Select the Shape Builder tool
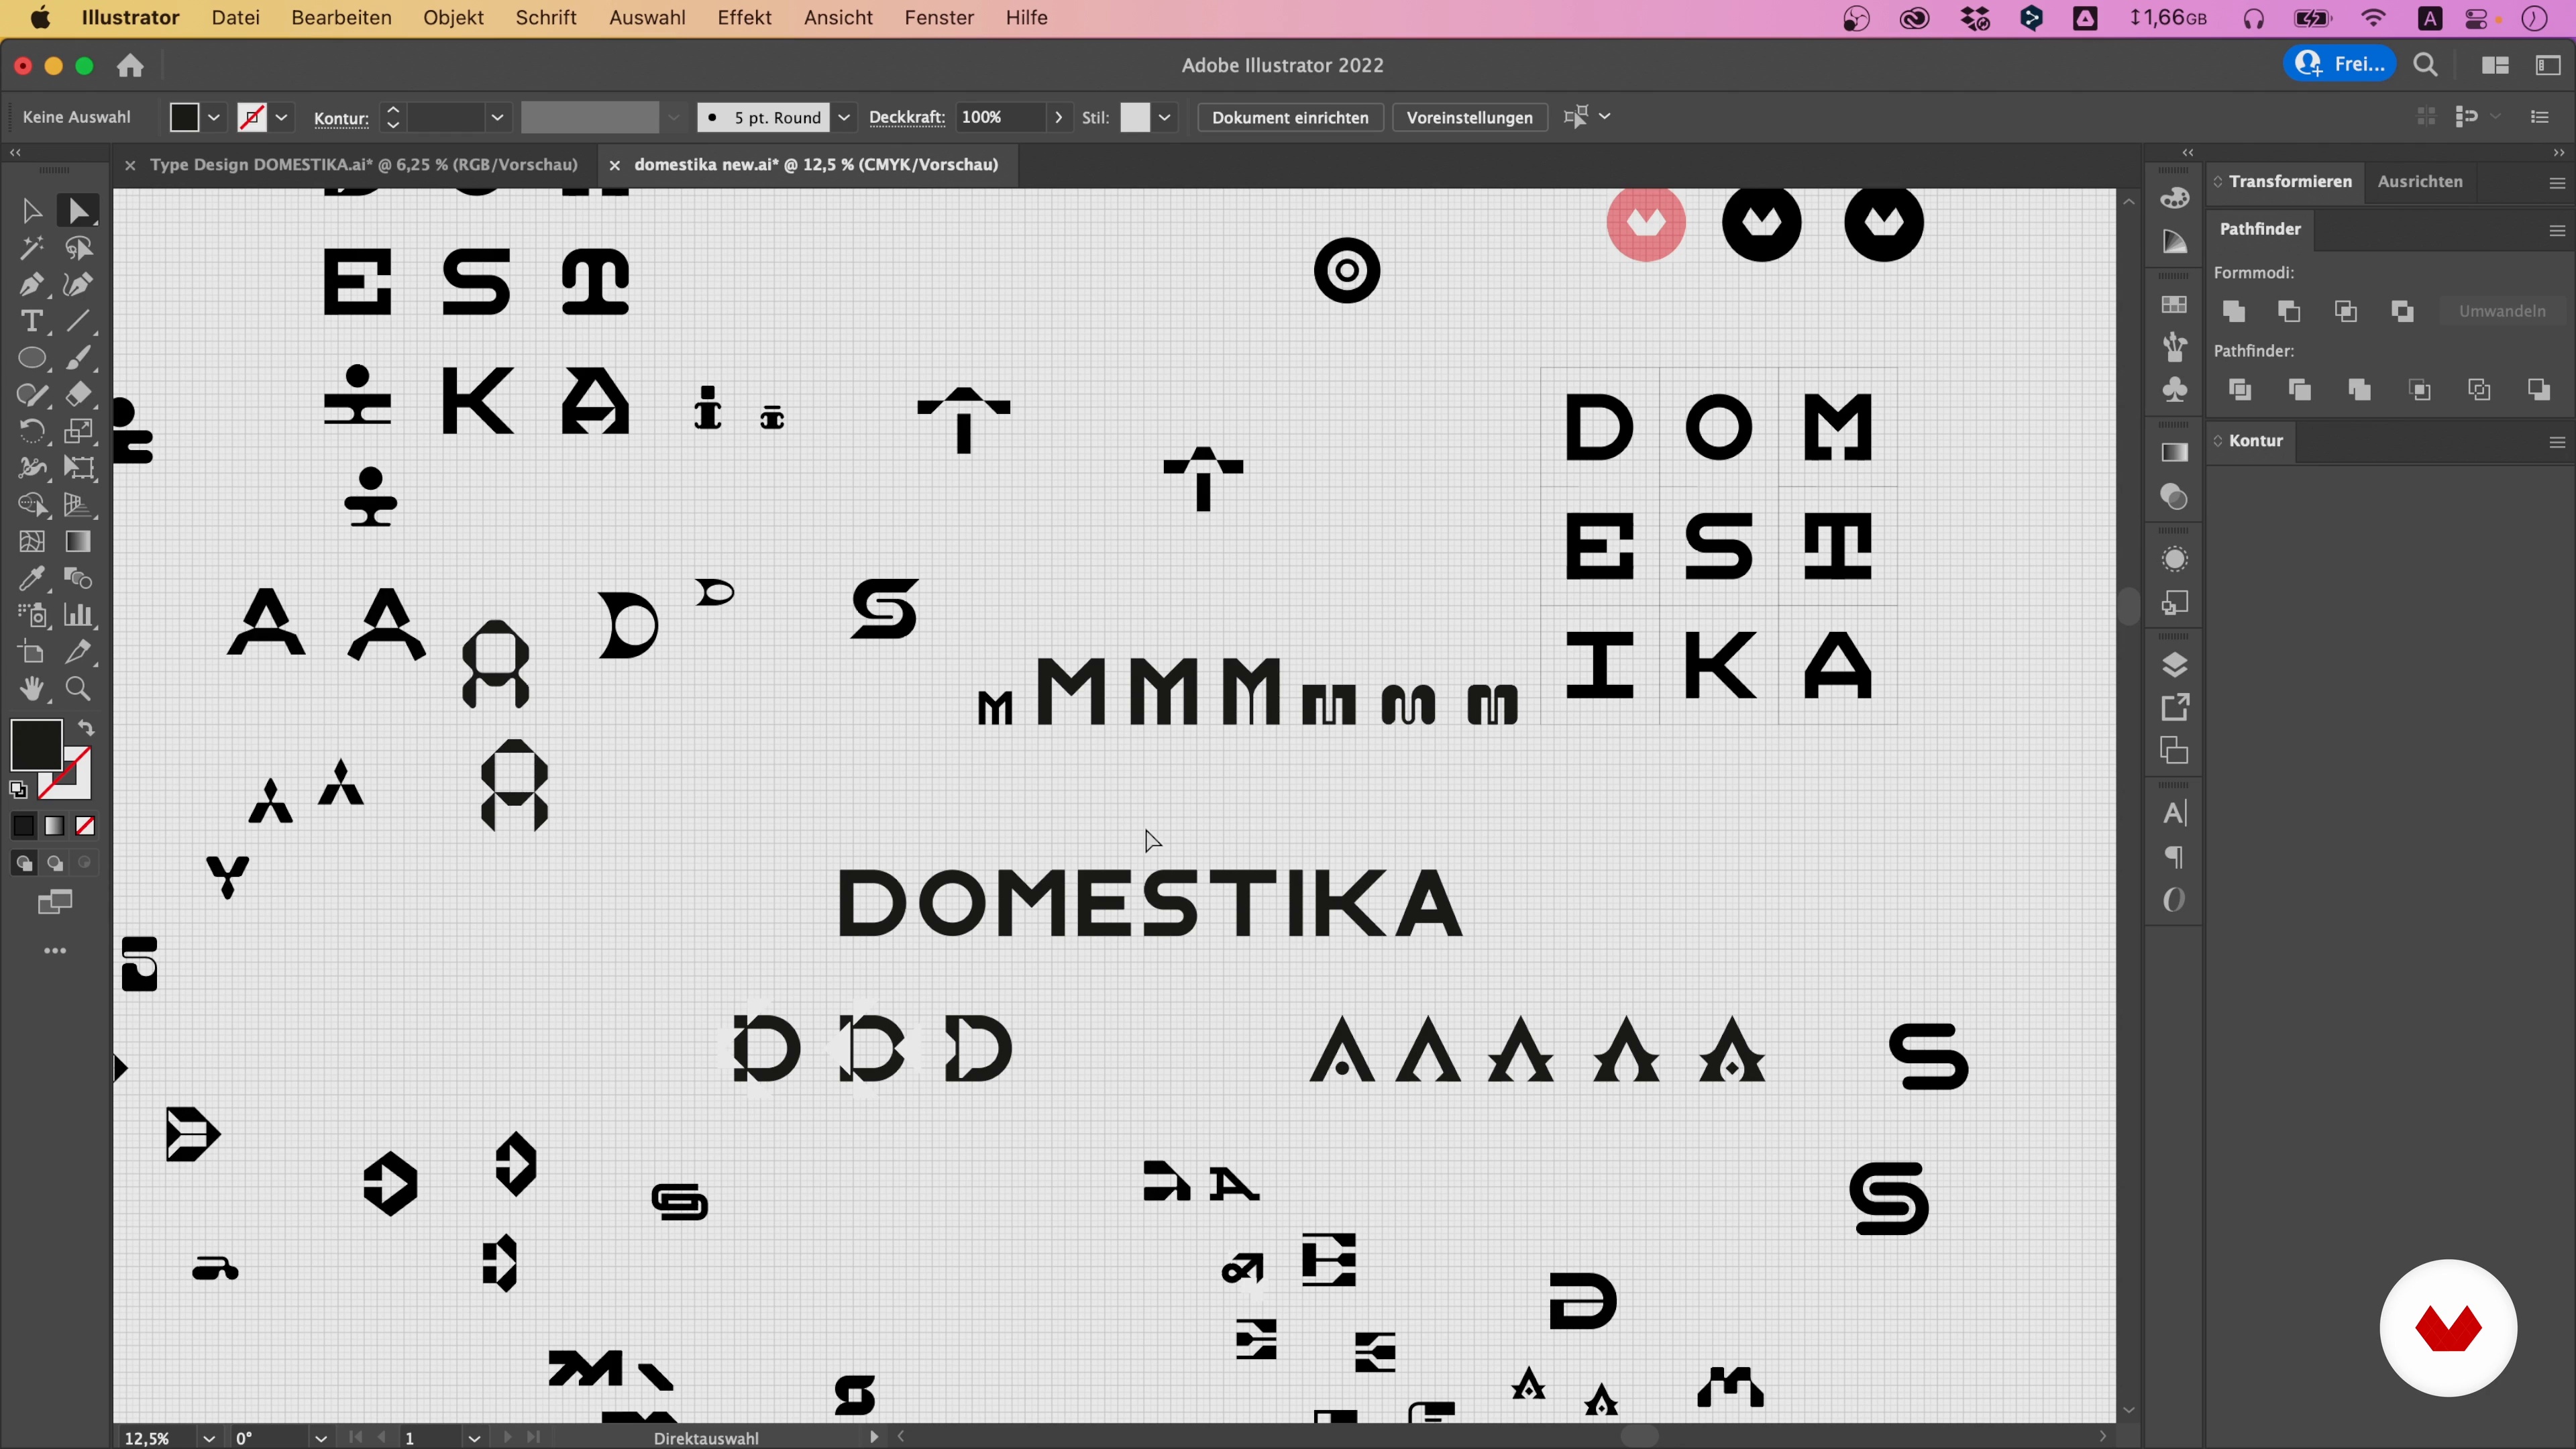 31,505
